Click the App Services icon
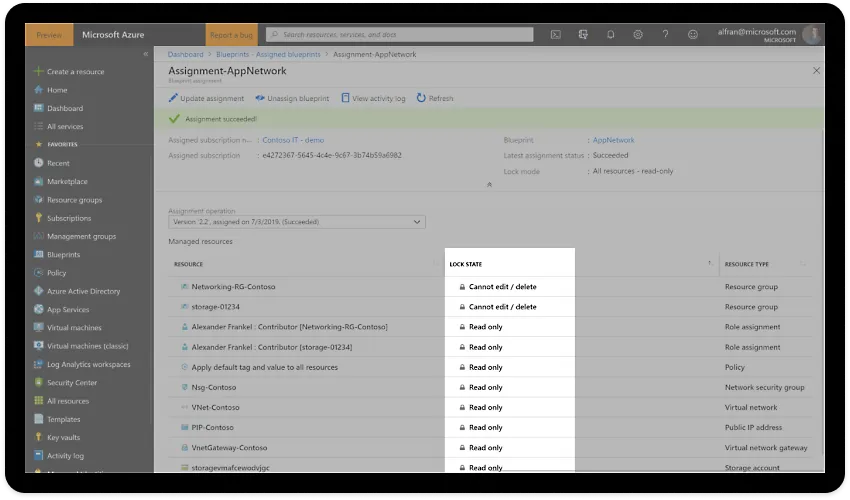The image size is (850, 500). [x=38, y=309]
